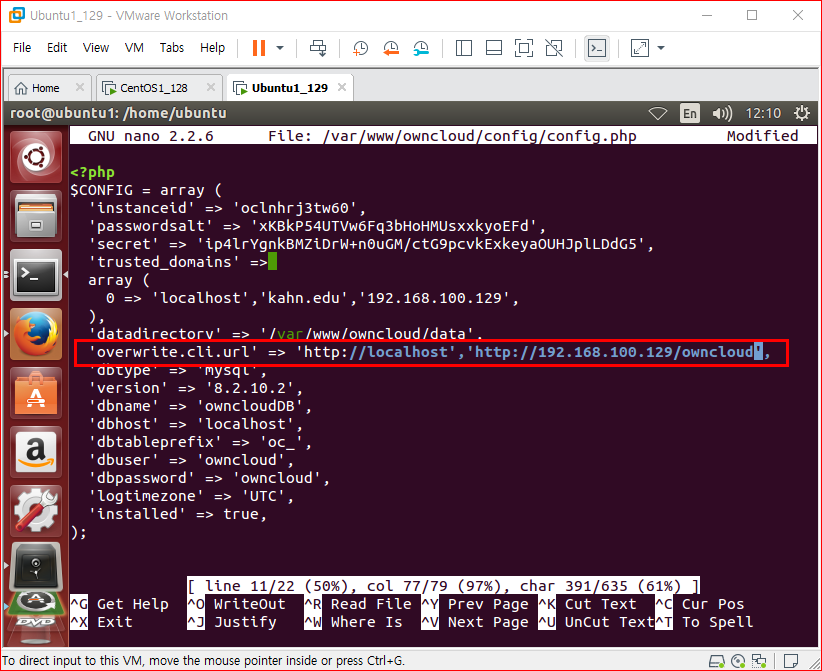Click the CD/DVD device status icon

tap(738, 661)
